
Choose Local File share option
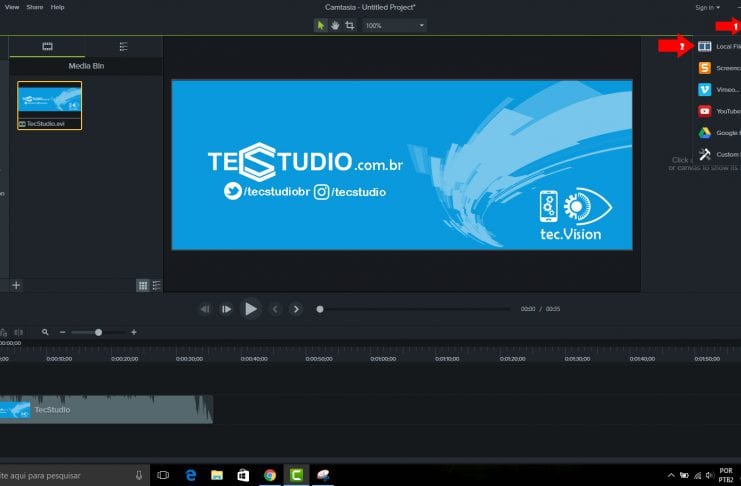(718, 46)
